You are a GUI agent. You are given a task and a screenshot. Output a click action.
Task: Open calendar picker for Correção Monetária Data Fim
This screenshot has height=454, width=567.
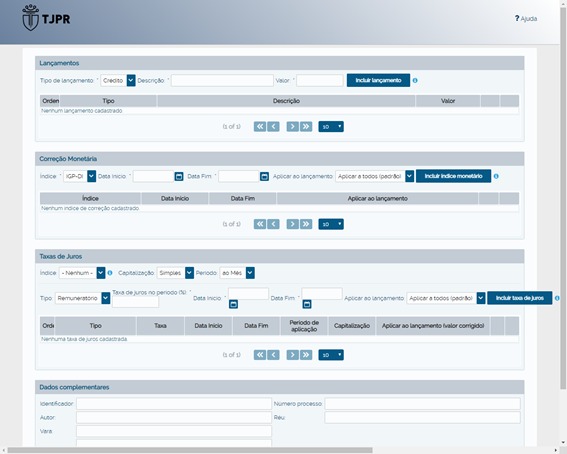264,176
